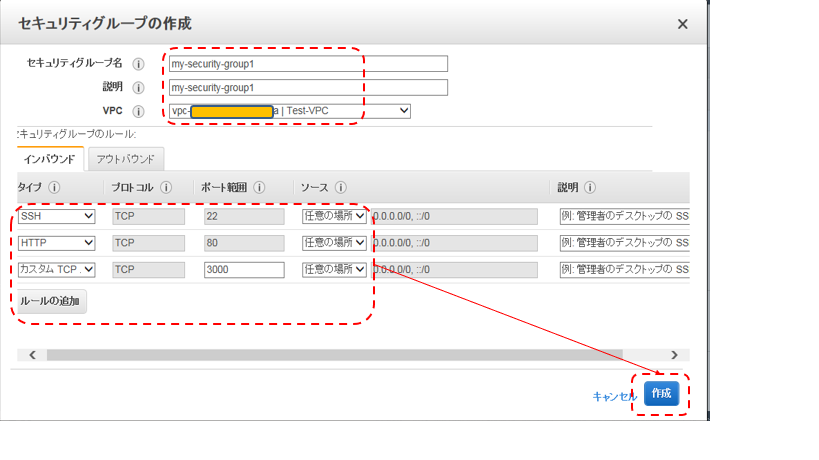The height and width of the screenshot is (460, 819).
Task: Click right arrow of horizontal scrollbar
Action: pos(674,355)
